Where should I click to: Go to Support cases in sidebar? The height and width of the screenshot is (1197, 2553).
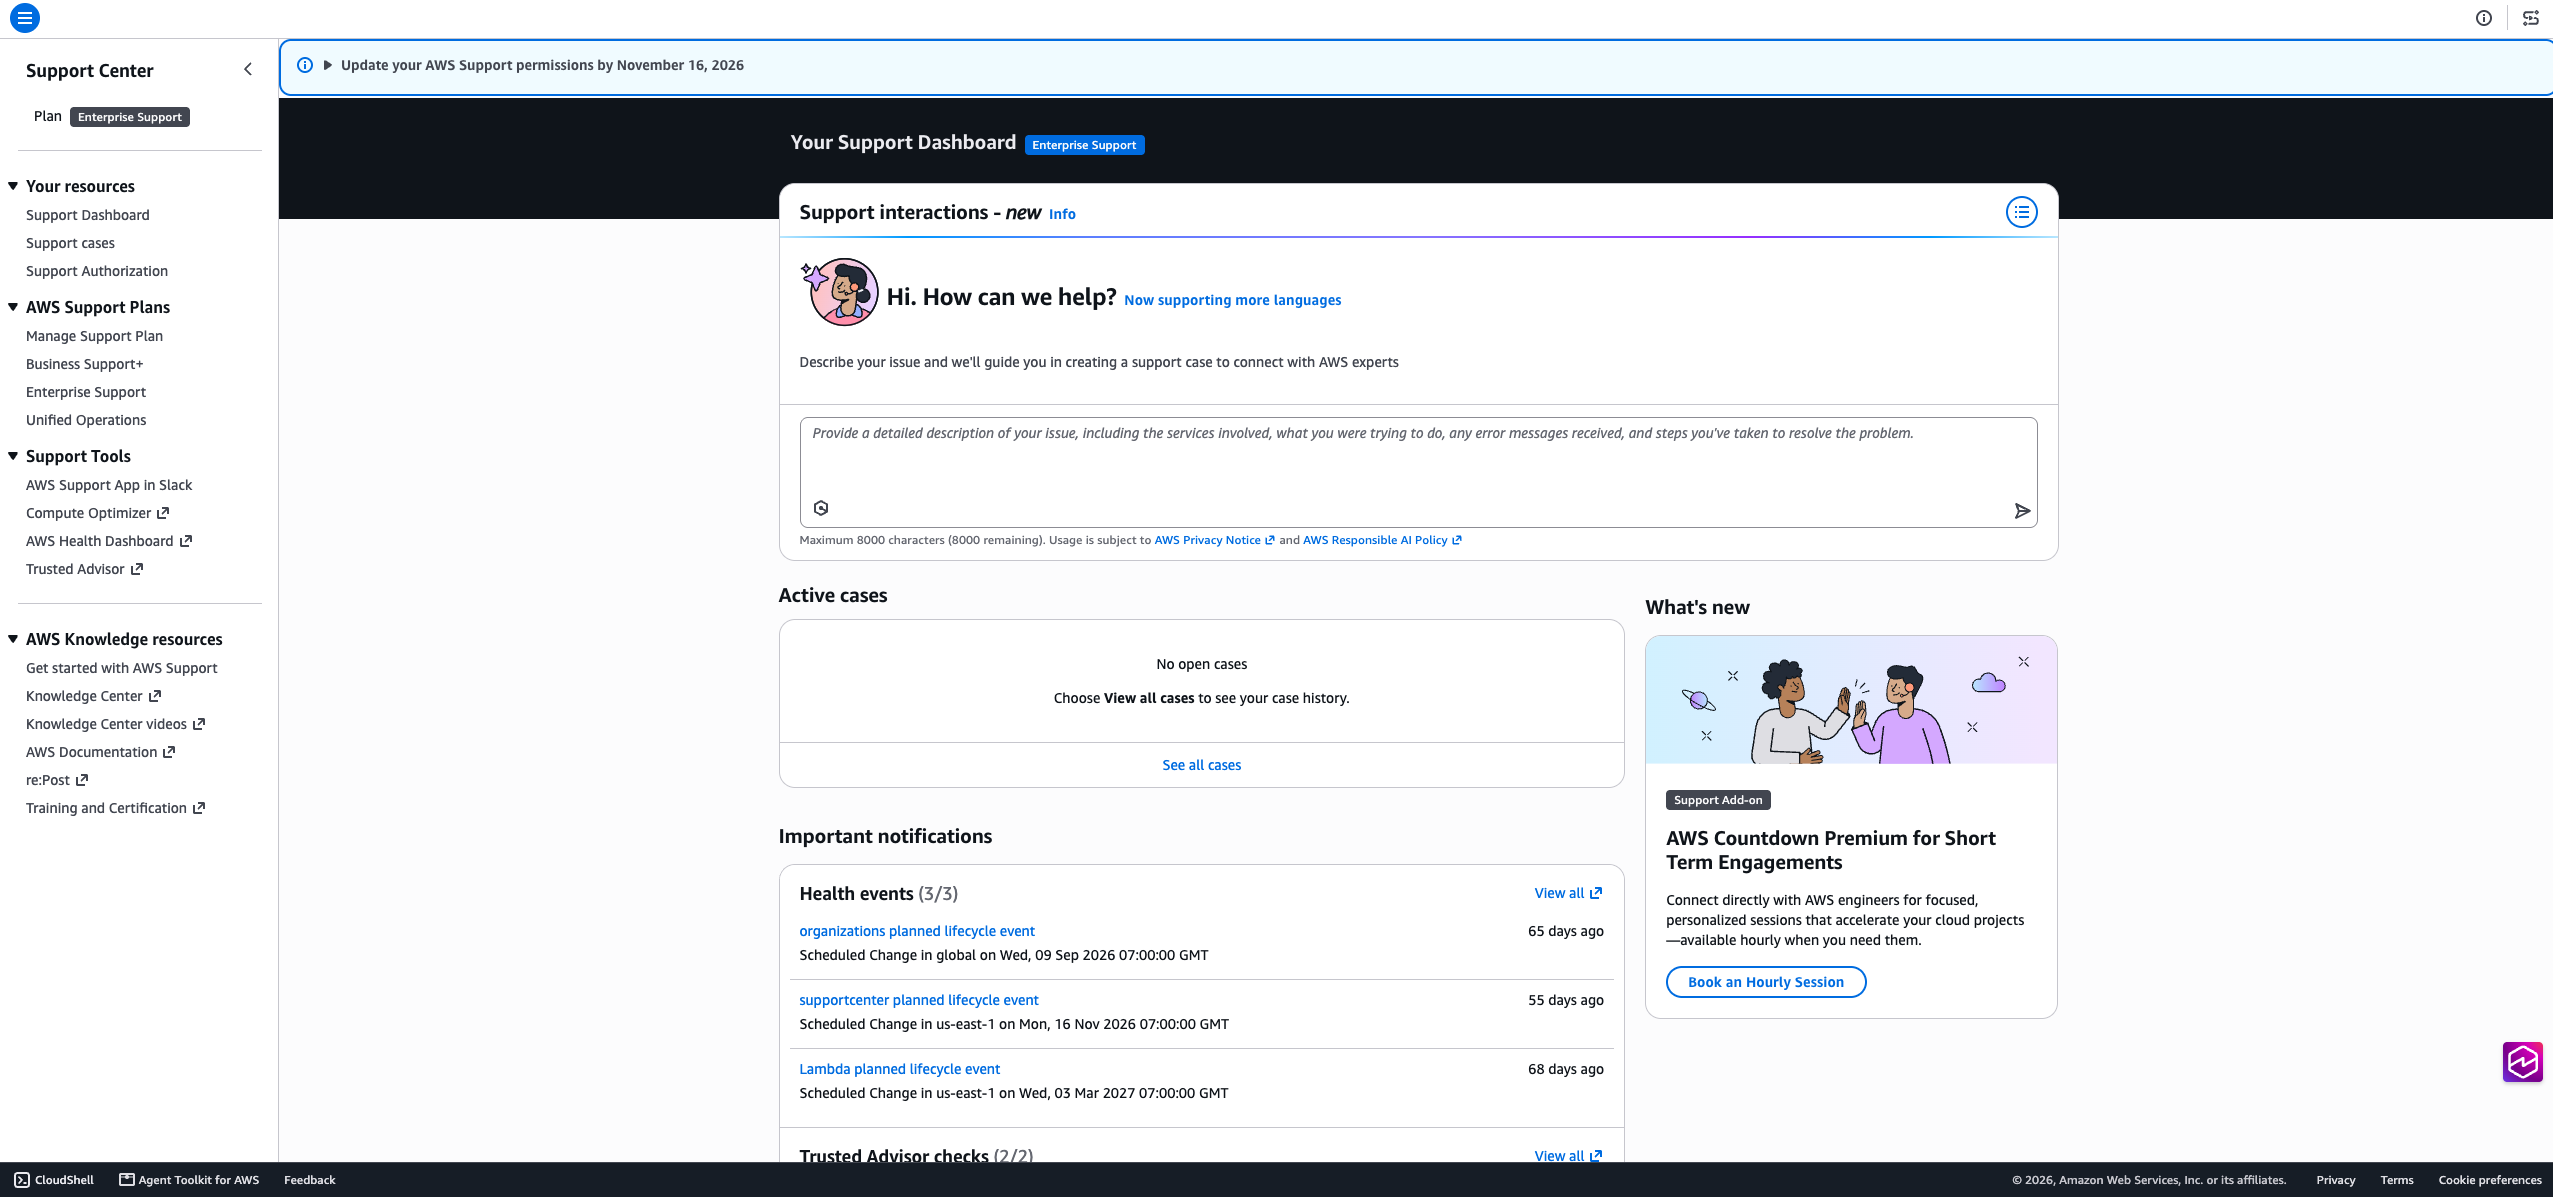[x=70, y=243]
